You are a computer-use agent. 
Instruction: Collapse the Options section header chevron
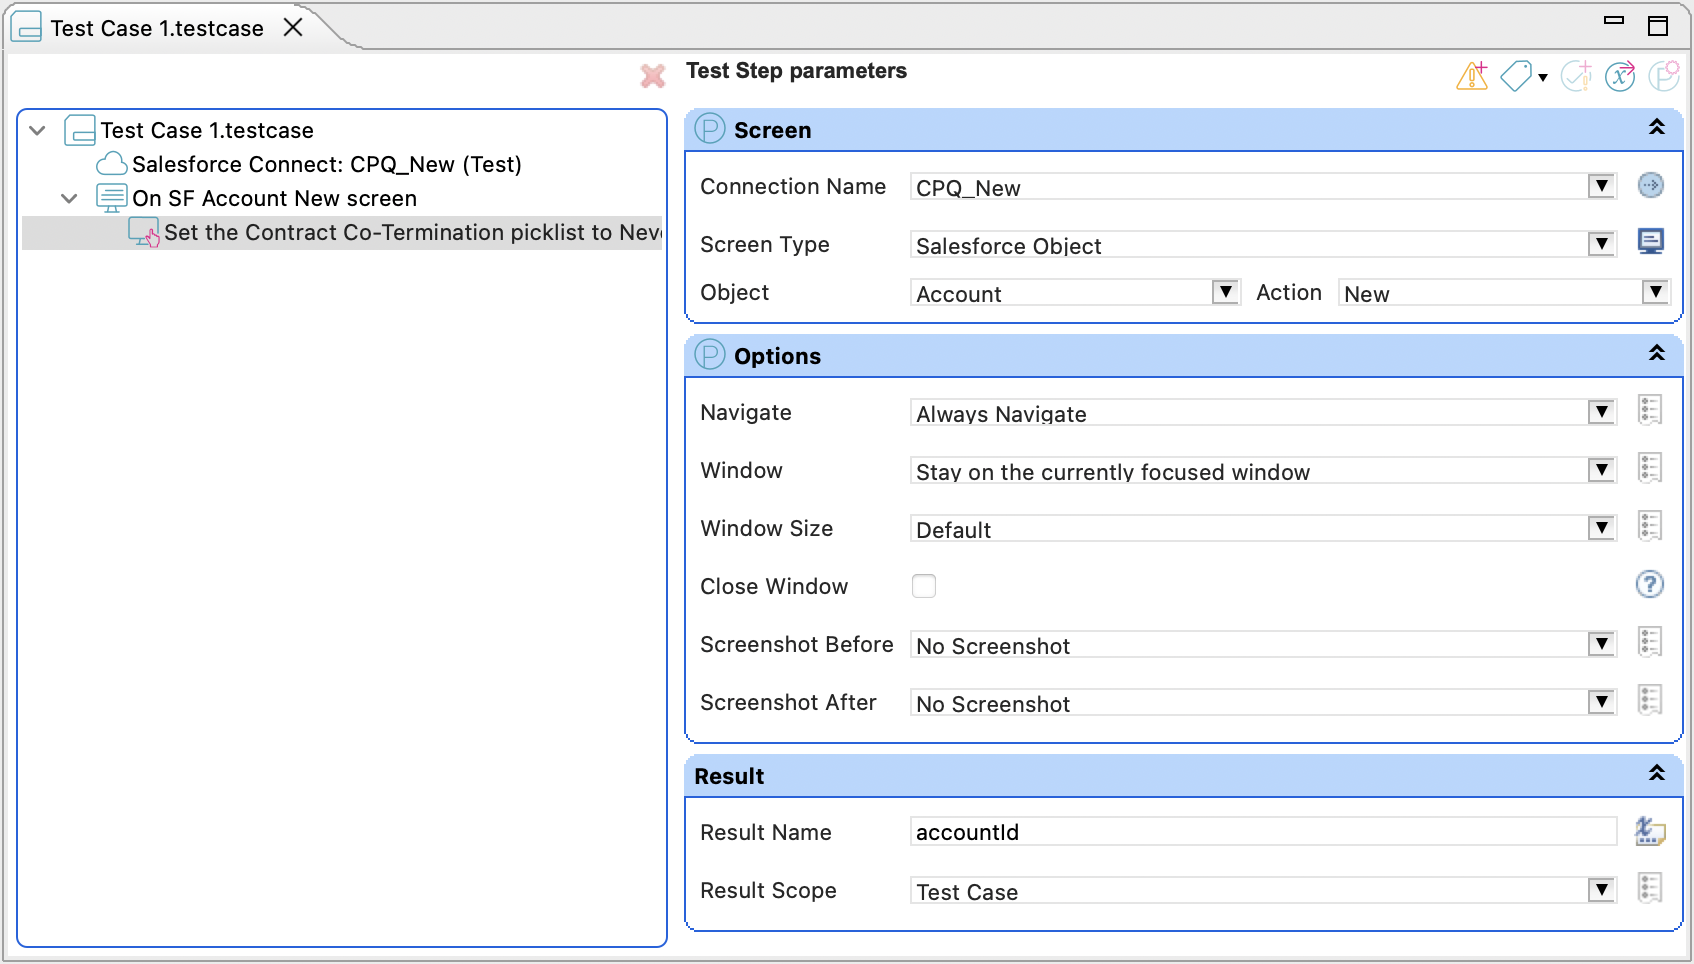point(1657,353)
